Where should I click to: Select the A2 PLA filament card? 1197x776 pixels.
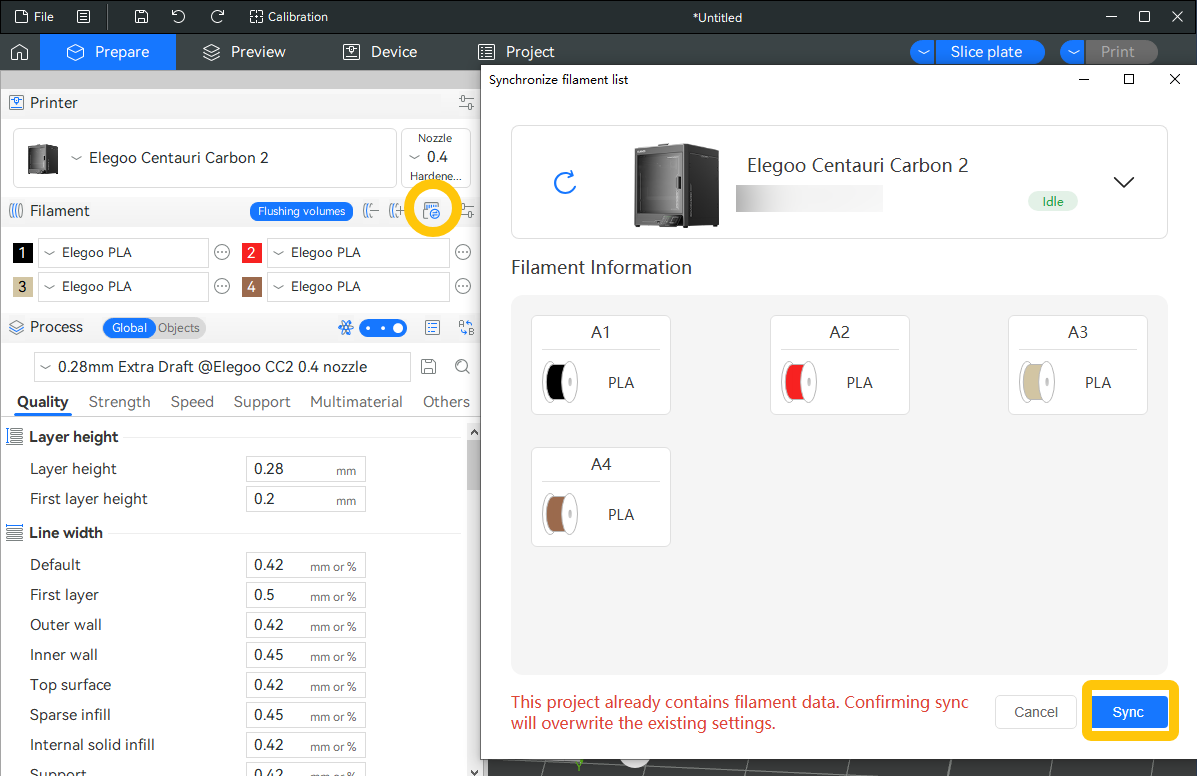840,365
